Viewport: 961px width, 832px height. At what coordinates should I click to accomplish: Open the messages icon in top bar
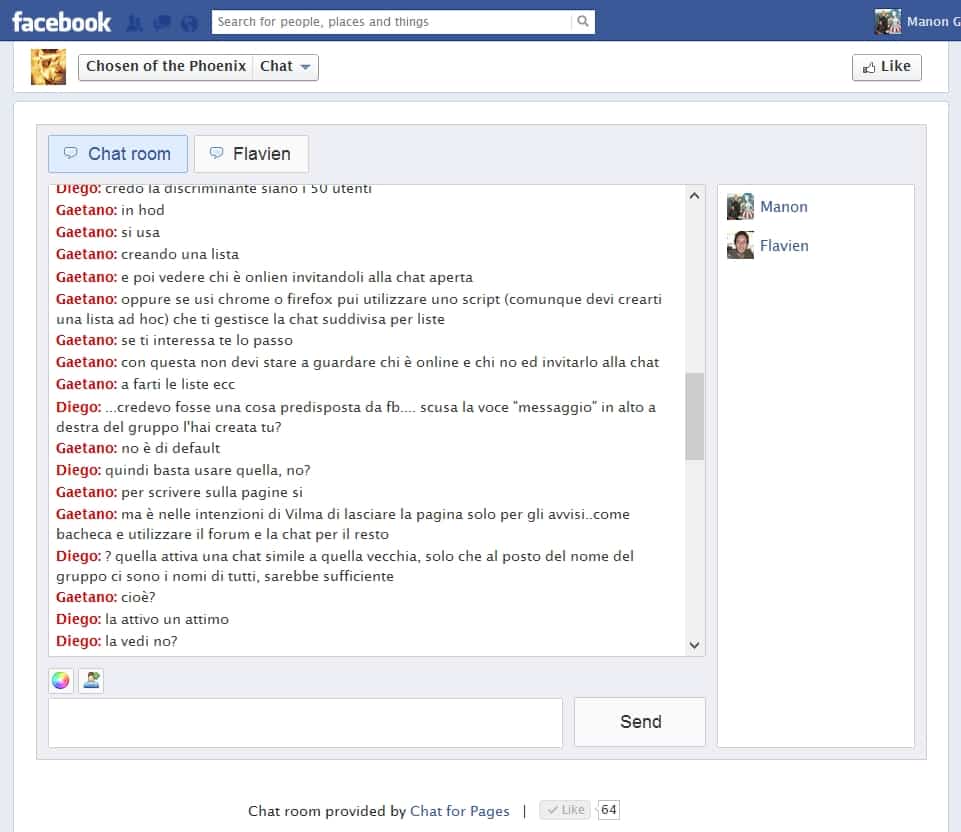pos(162,23)
